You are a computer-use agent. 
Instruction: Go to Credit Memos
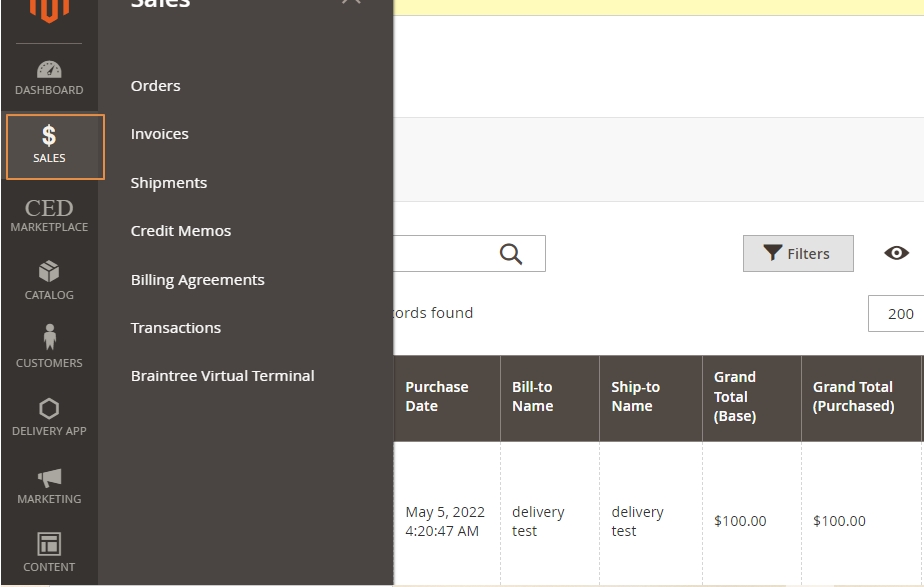[x=181, y=231]
